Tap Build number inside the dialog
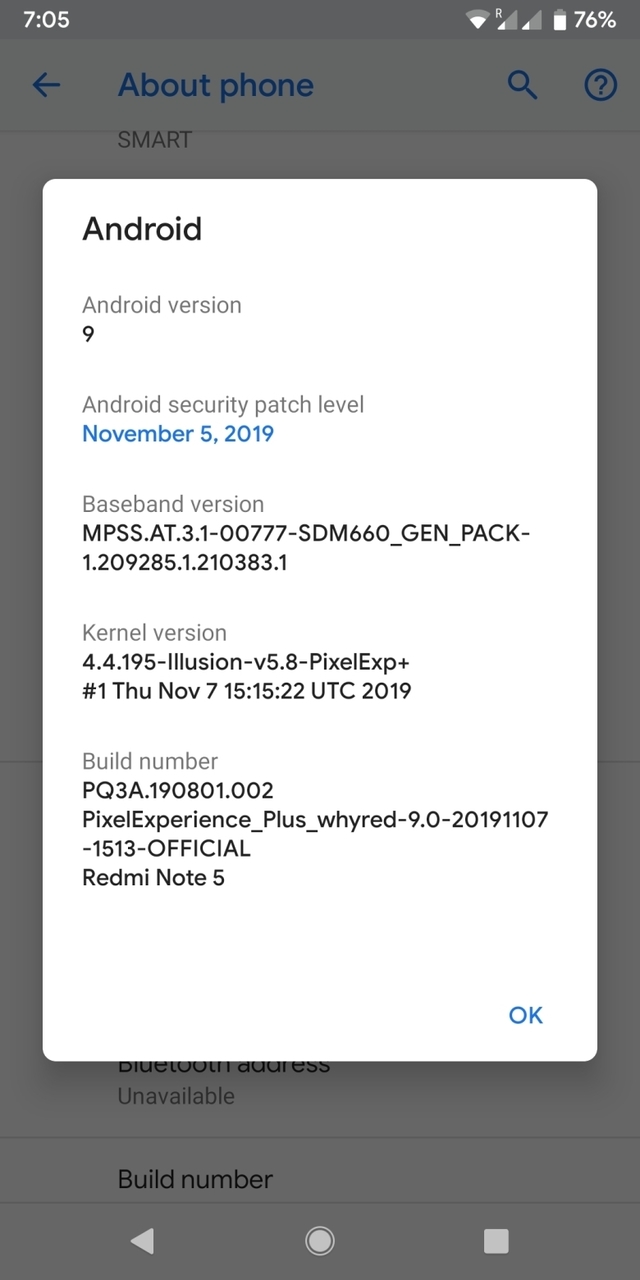This screenshot has width=640, height=1280. click(x=314, y=819)
